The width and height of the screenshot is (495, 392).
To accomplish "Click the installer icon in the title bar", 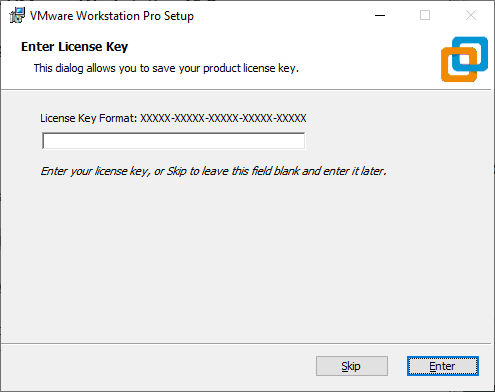I will click(17, 15).
